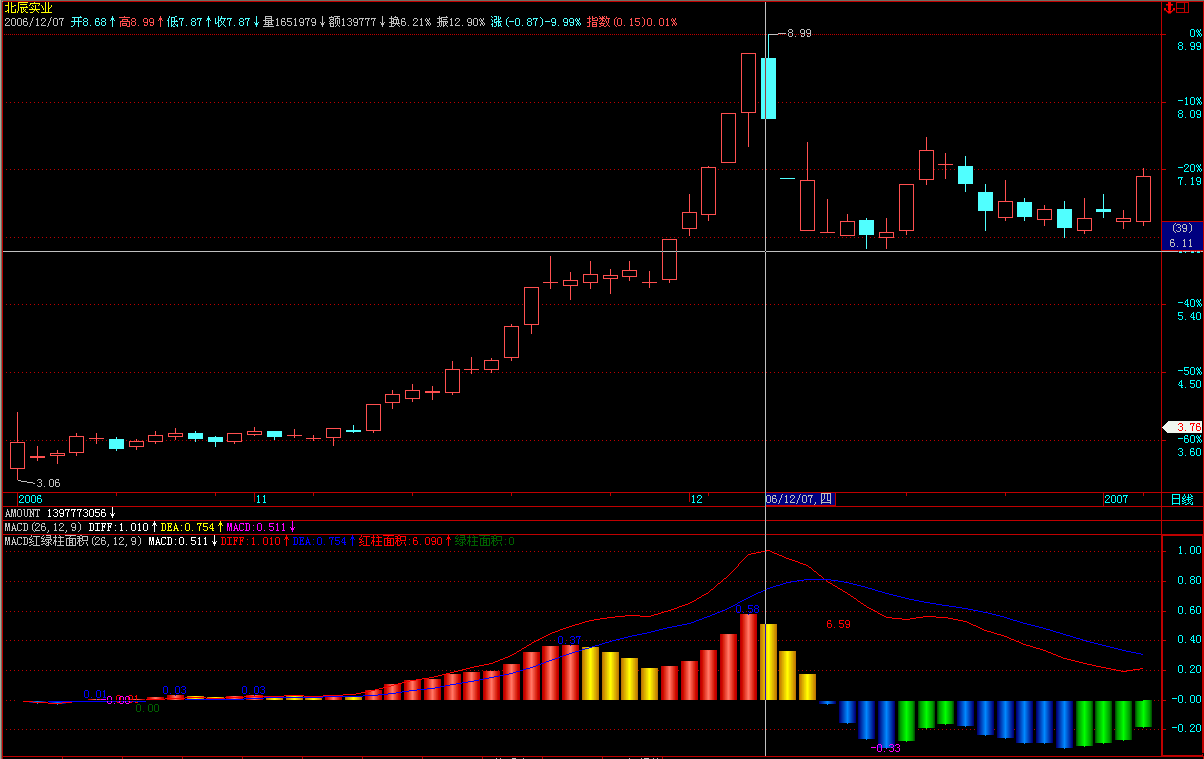Click the -0.33 labeled blue MACD bar

(x=885, y=722)
